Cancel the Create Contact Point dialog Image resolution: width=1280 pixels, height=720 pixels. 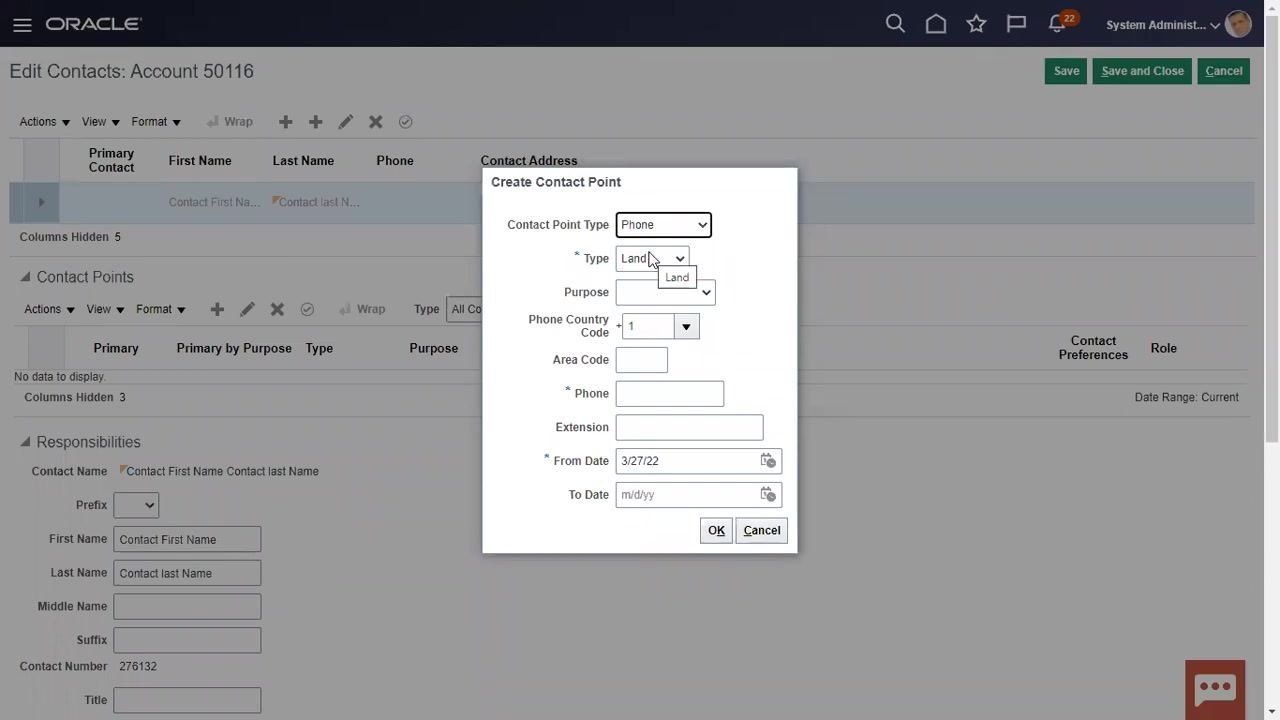[762, 531]
